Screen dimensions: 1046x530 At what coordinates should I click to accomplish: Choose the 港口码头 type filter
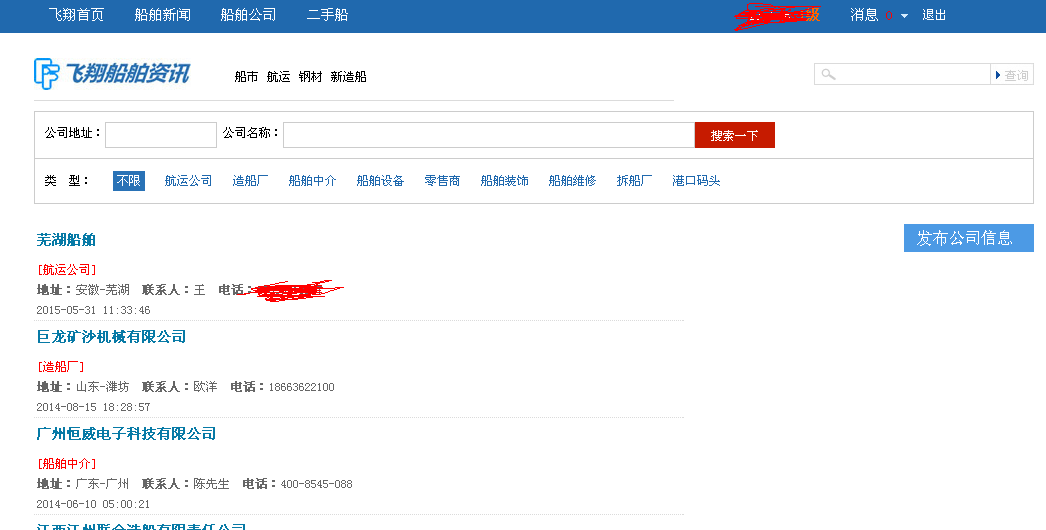tap(696, 181)
